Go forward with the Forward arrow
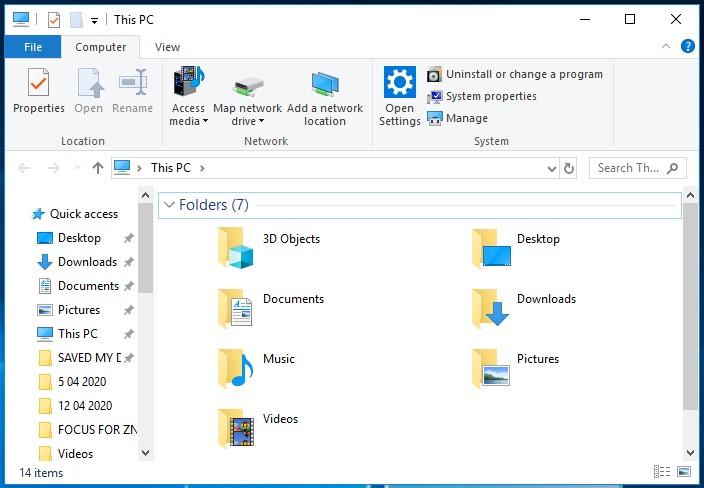The height and width of the screenshot is (488, 704). click(x=54, y=168)
